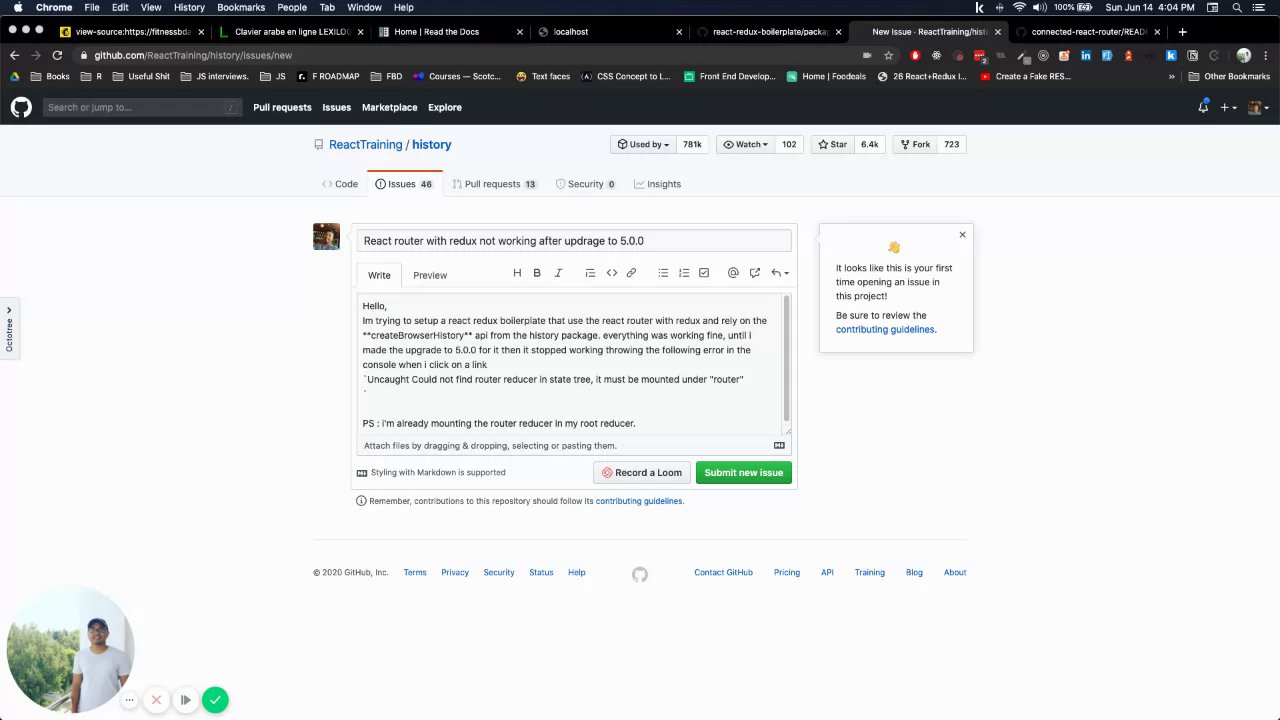Viewport: 1280px width, 720px height.
Task: Click the Record a Loom button
Action: [x=642, y=473]
